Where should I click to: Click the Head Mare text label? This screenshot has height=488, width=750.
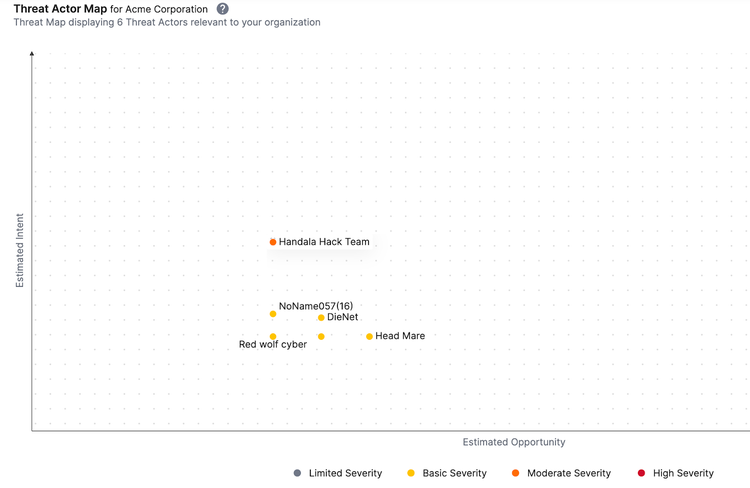click(x=400, y=336)
